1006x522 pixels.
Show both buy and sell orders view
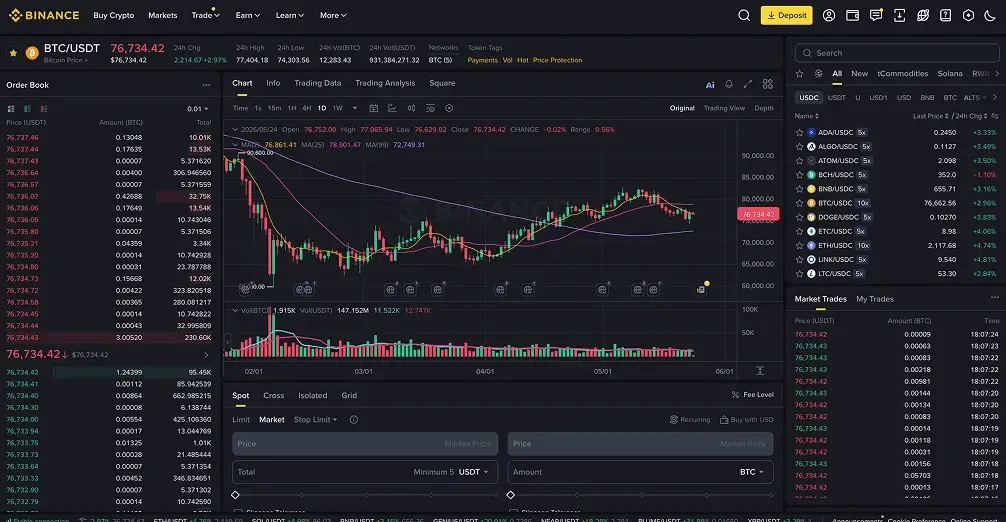[x=11, y=109]
